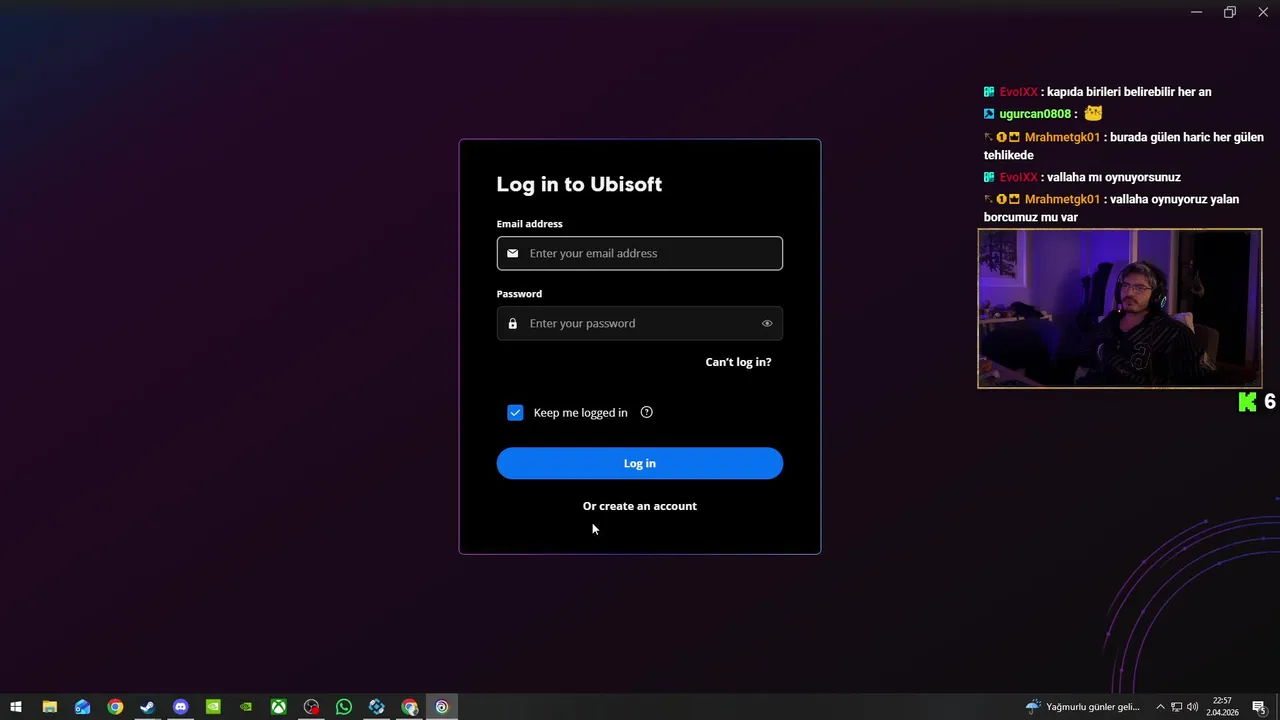Open Discord from the taskbar
The height and width of the screenshot is (720, 1280).
click(180, 707)
